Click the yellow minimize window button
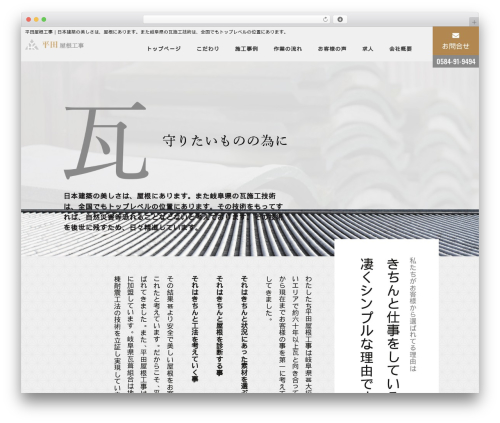 pos(36,20)
